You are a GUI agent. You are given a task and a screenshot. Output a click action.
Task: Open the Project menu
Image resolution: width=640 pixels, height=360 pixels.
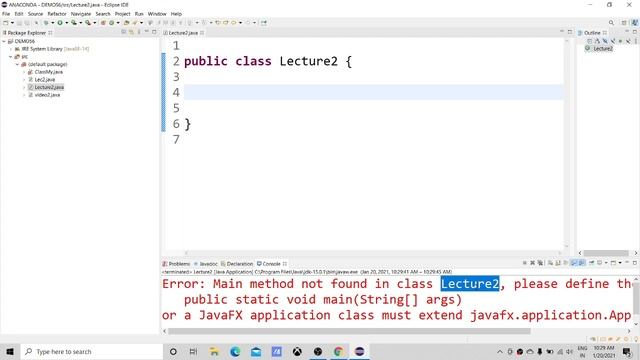point(122,14)
